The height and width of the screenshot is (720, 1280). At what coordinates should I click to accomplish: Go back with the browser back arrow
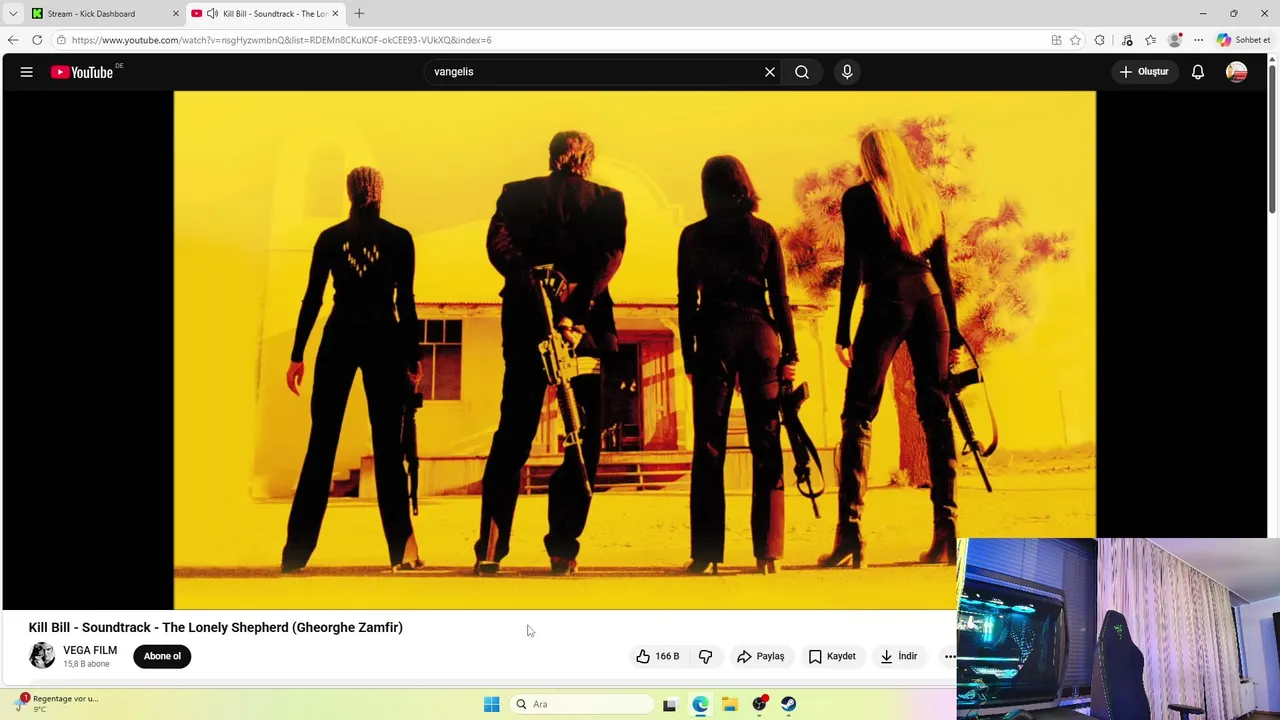tap(13, 40)
